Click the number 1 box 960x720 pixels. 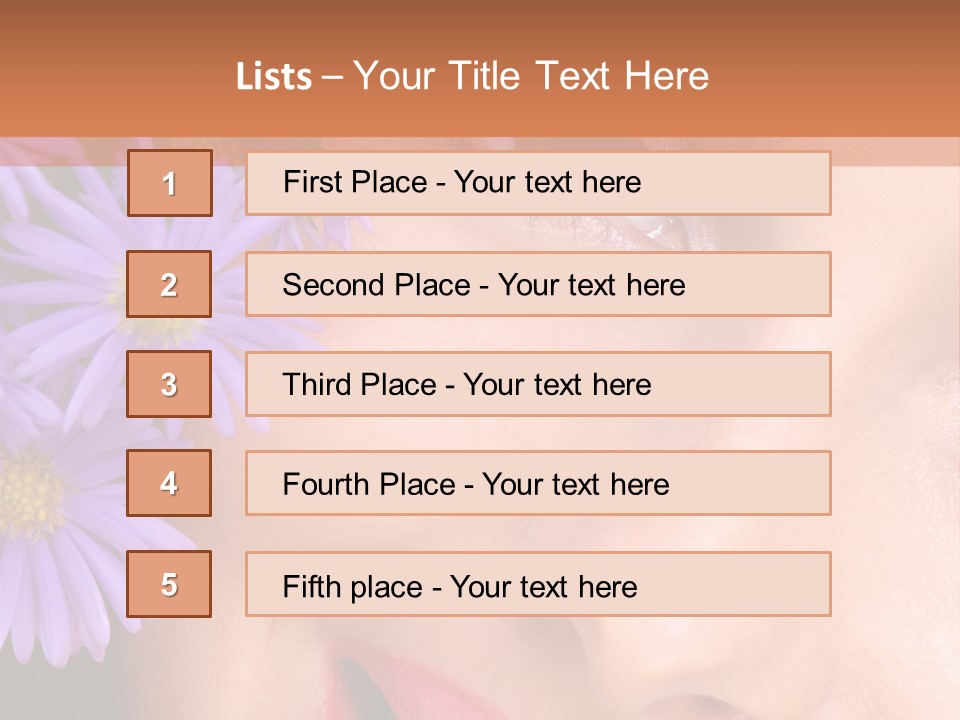[170, 183]
